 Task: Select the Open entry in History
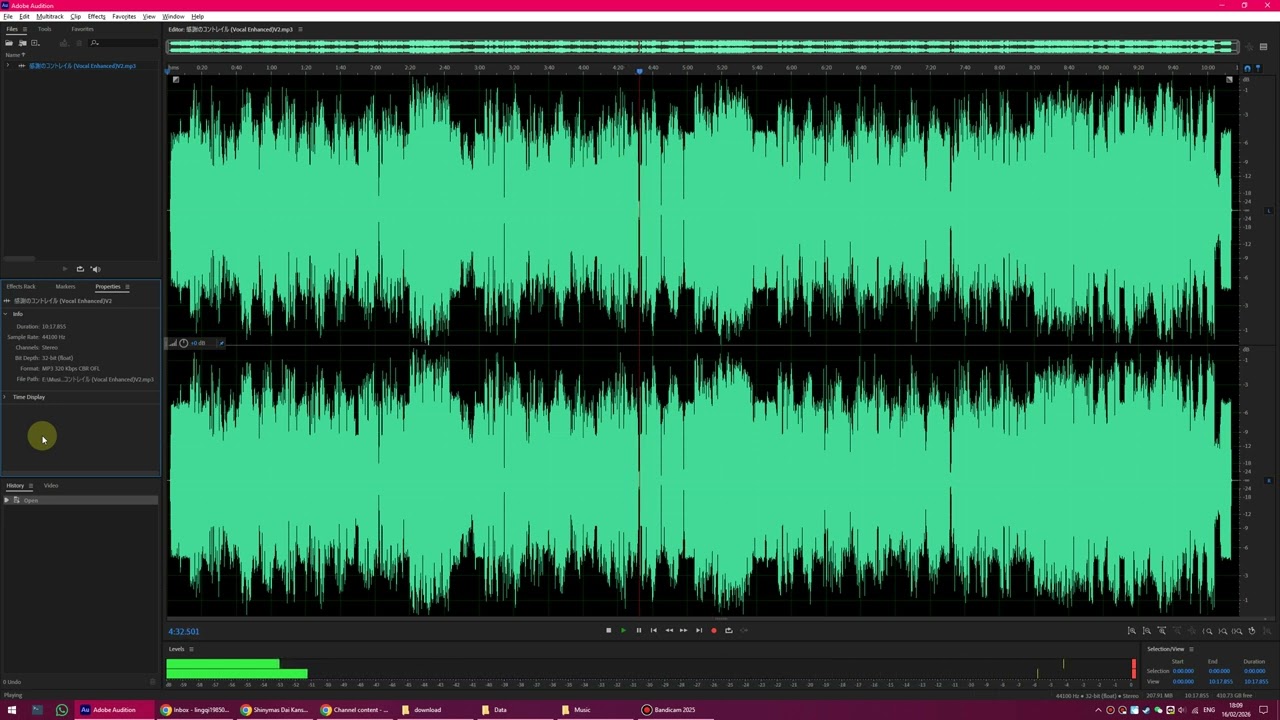80,500
